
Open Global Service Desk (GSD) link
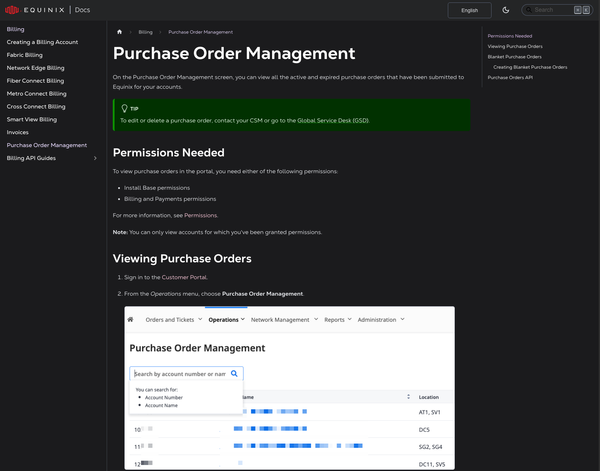pos(333,121)
